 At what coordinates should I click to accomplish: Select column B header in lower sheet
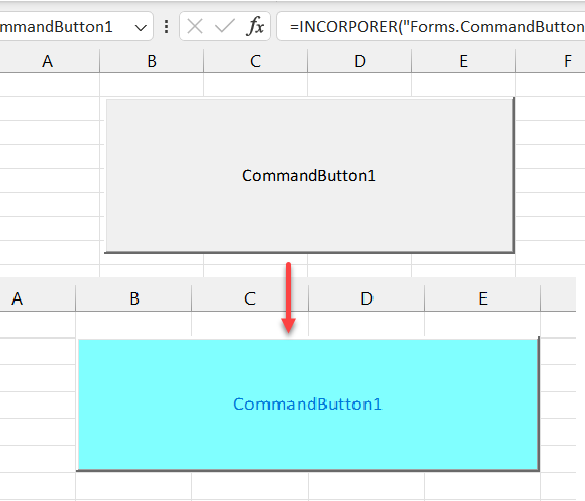[x=134, y=298]
